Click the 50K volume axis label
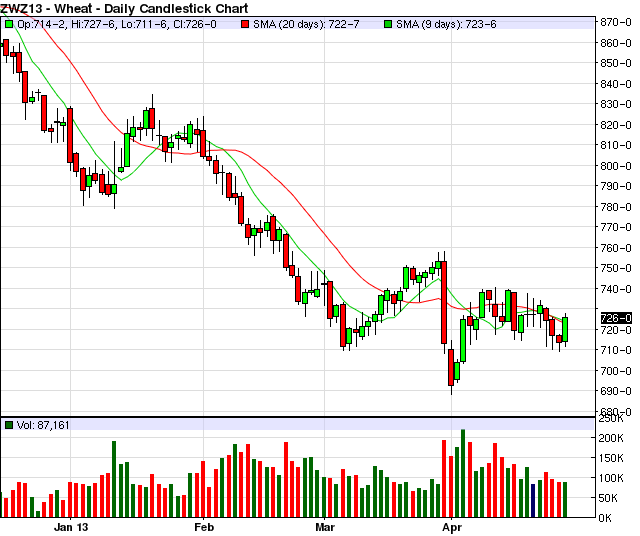This screenshot has height=536, width=640. 608,498
